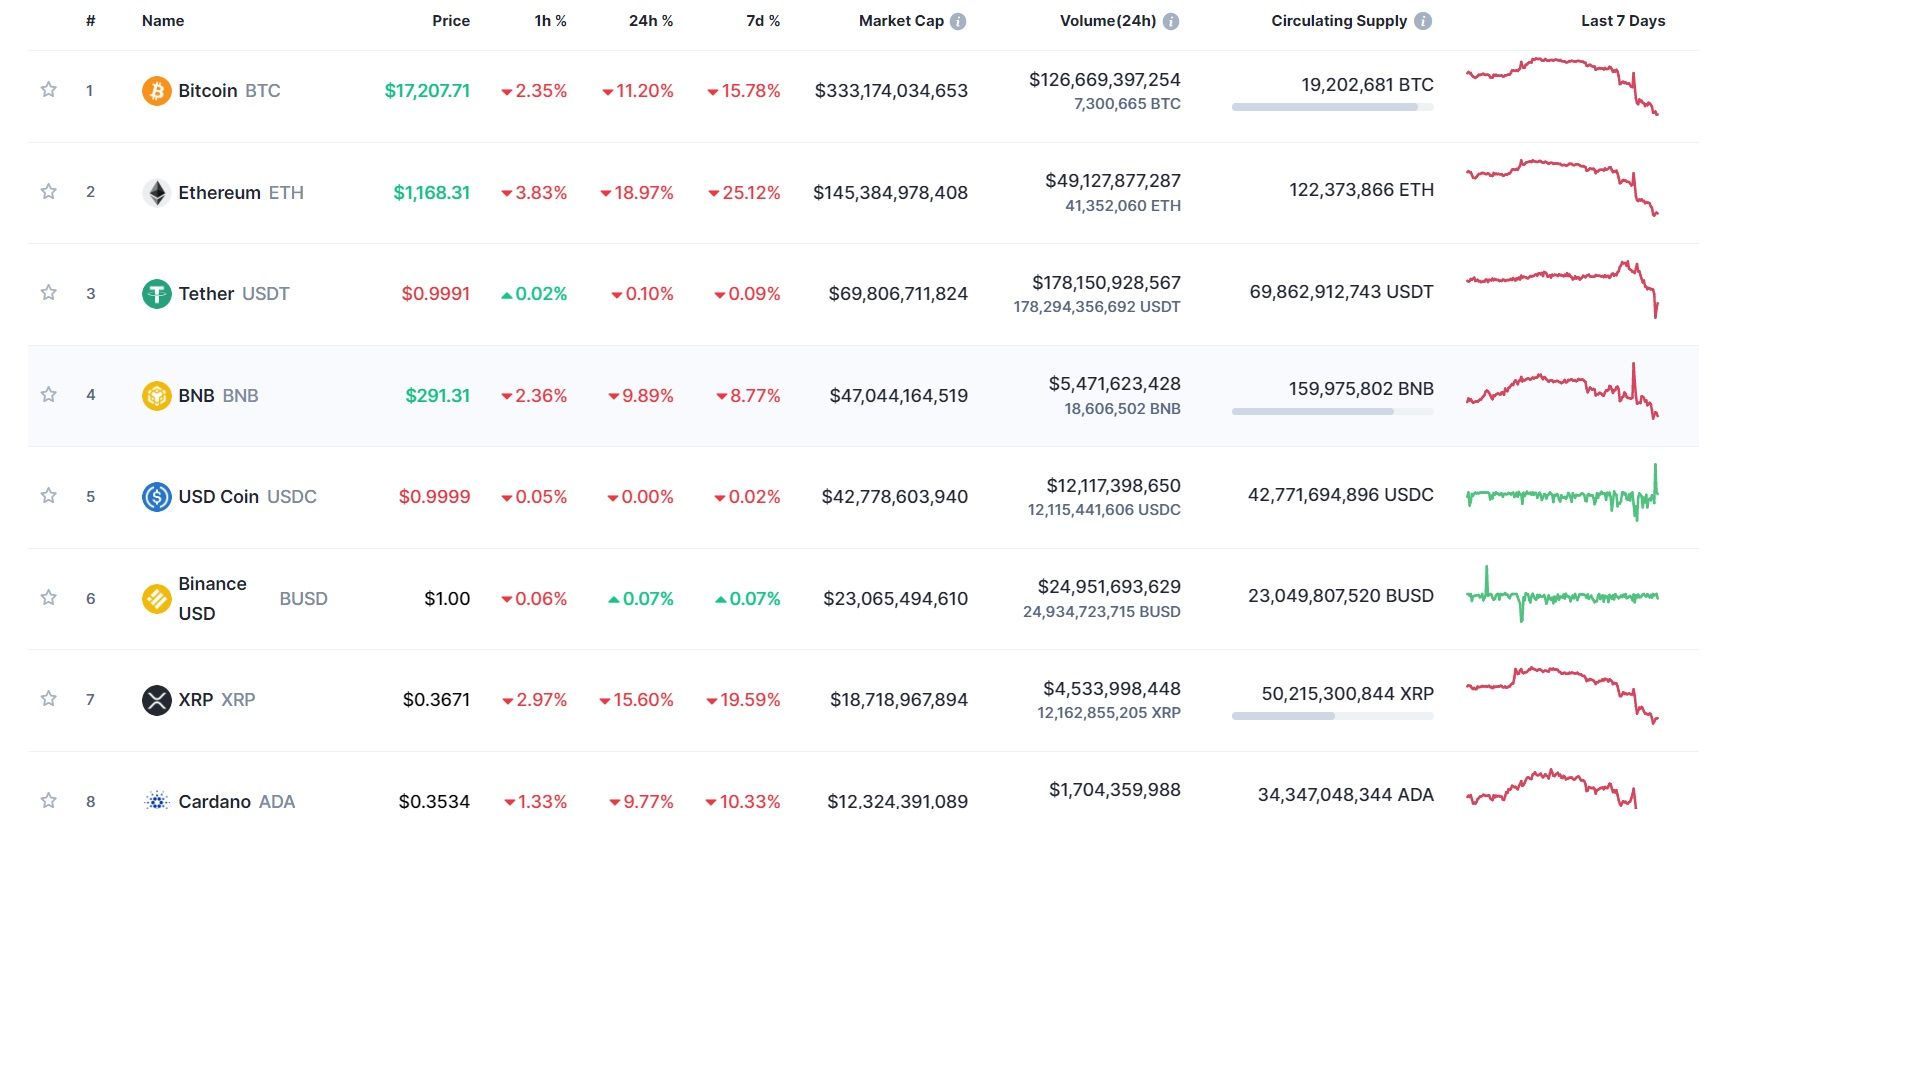The width and height of the screenshot is (1920, 1080).
Task: Click the USD Coin logo icon
Action: coord(156,497)
